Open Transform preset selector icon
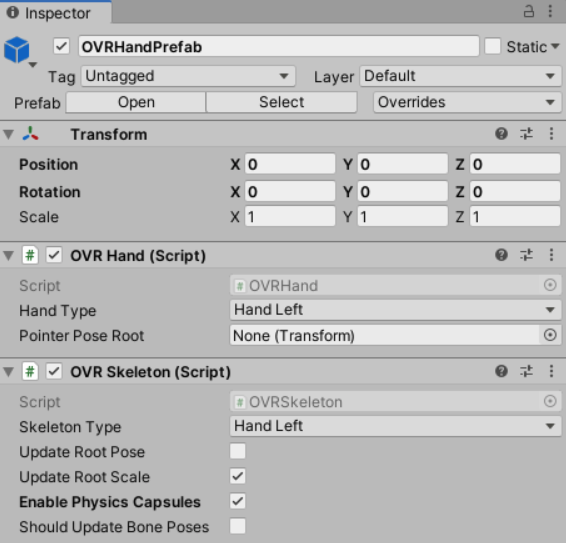This screenshot has width=566, height=543. (526, 134)
